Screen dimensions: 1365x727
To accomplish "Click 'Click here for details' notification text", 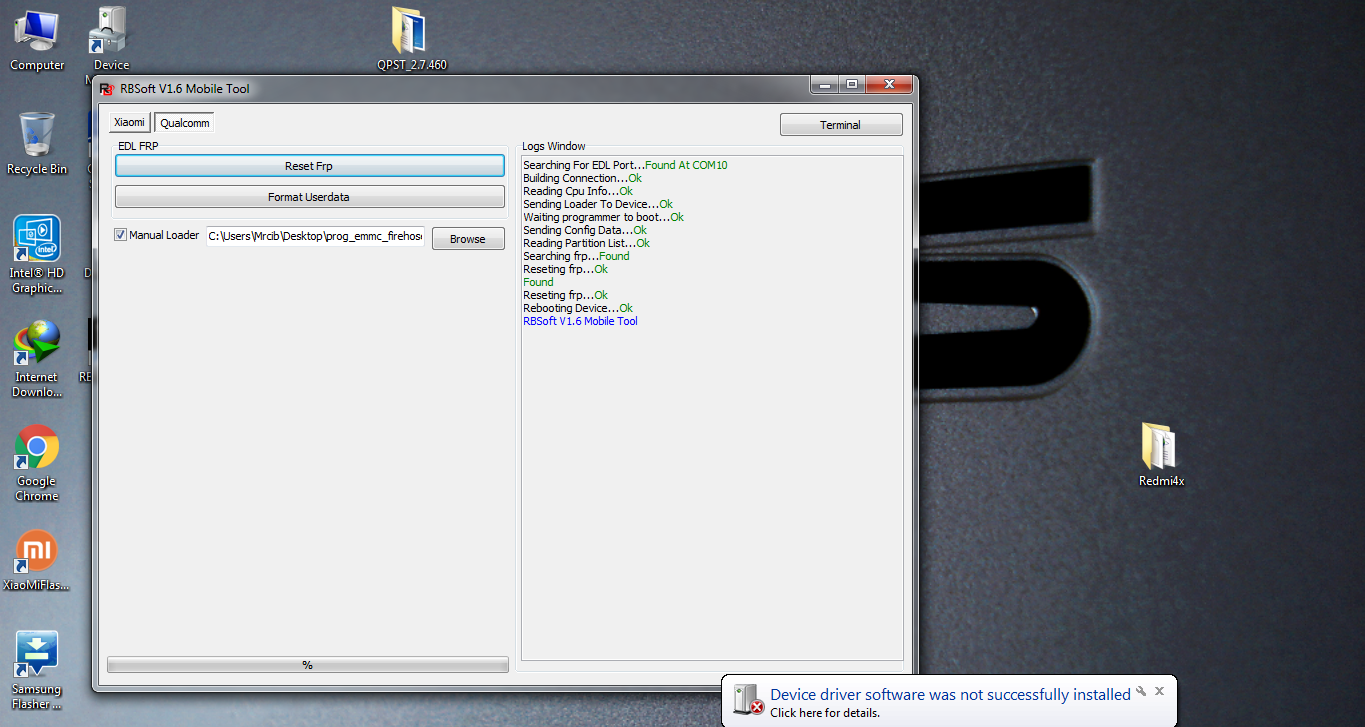I will tap(825, 713).
